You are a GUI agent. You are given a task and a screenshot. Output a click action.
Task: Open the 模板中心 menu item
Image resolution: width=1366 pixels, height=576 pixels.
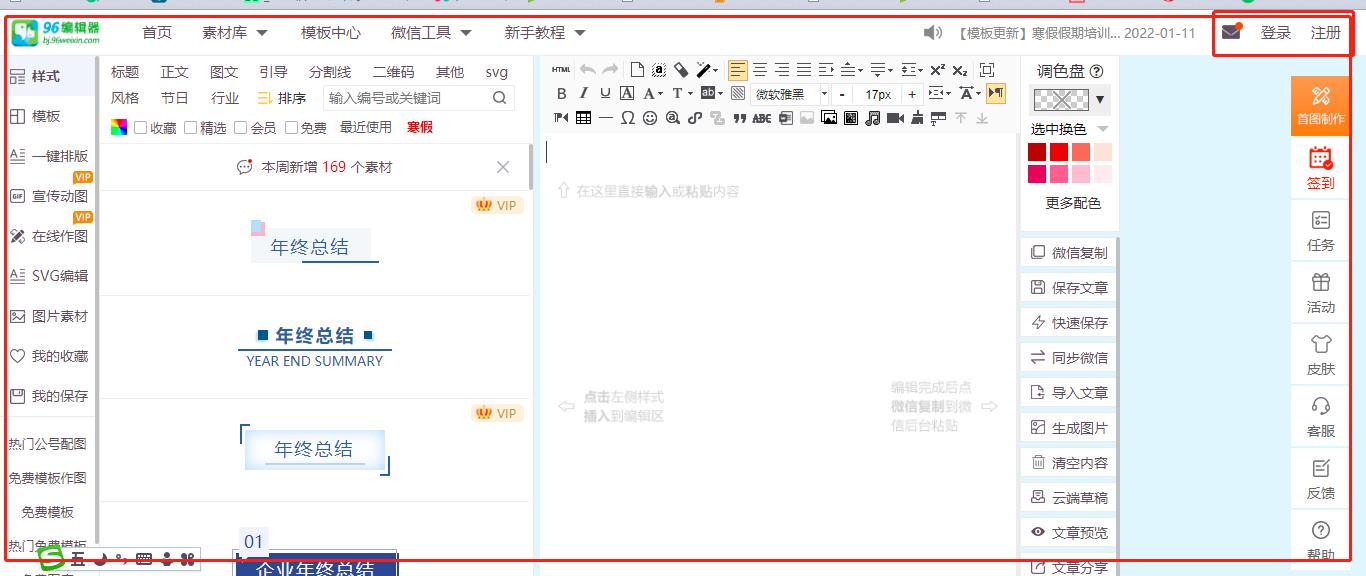331,31
